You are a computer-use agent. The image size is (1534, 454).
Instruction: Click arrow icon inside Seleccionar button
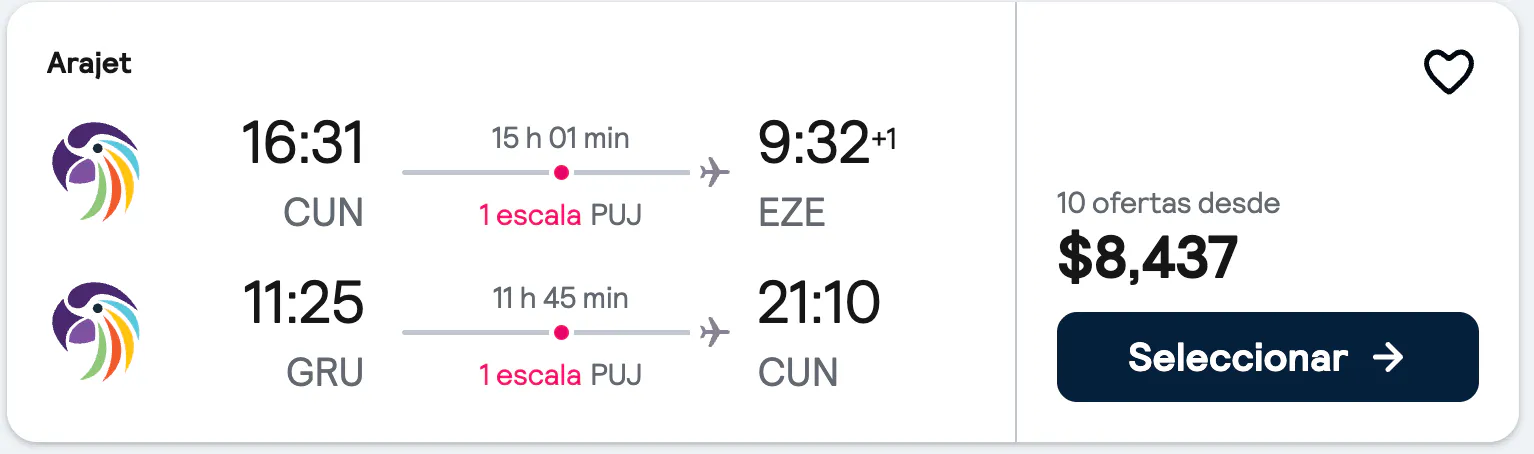click(1388, 358)
